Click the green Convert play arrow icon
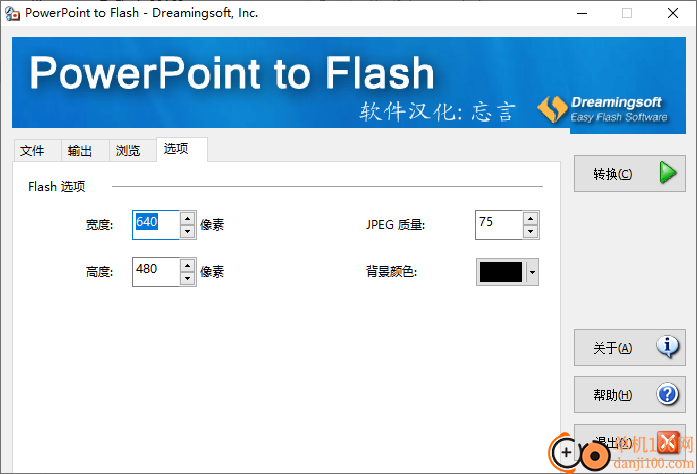 click(668, 173)
